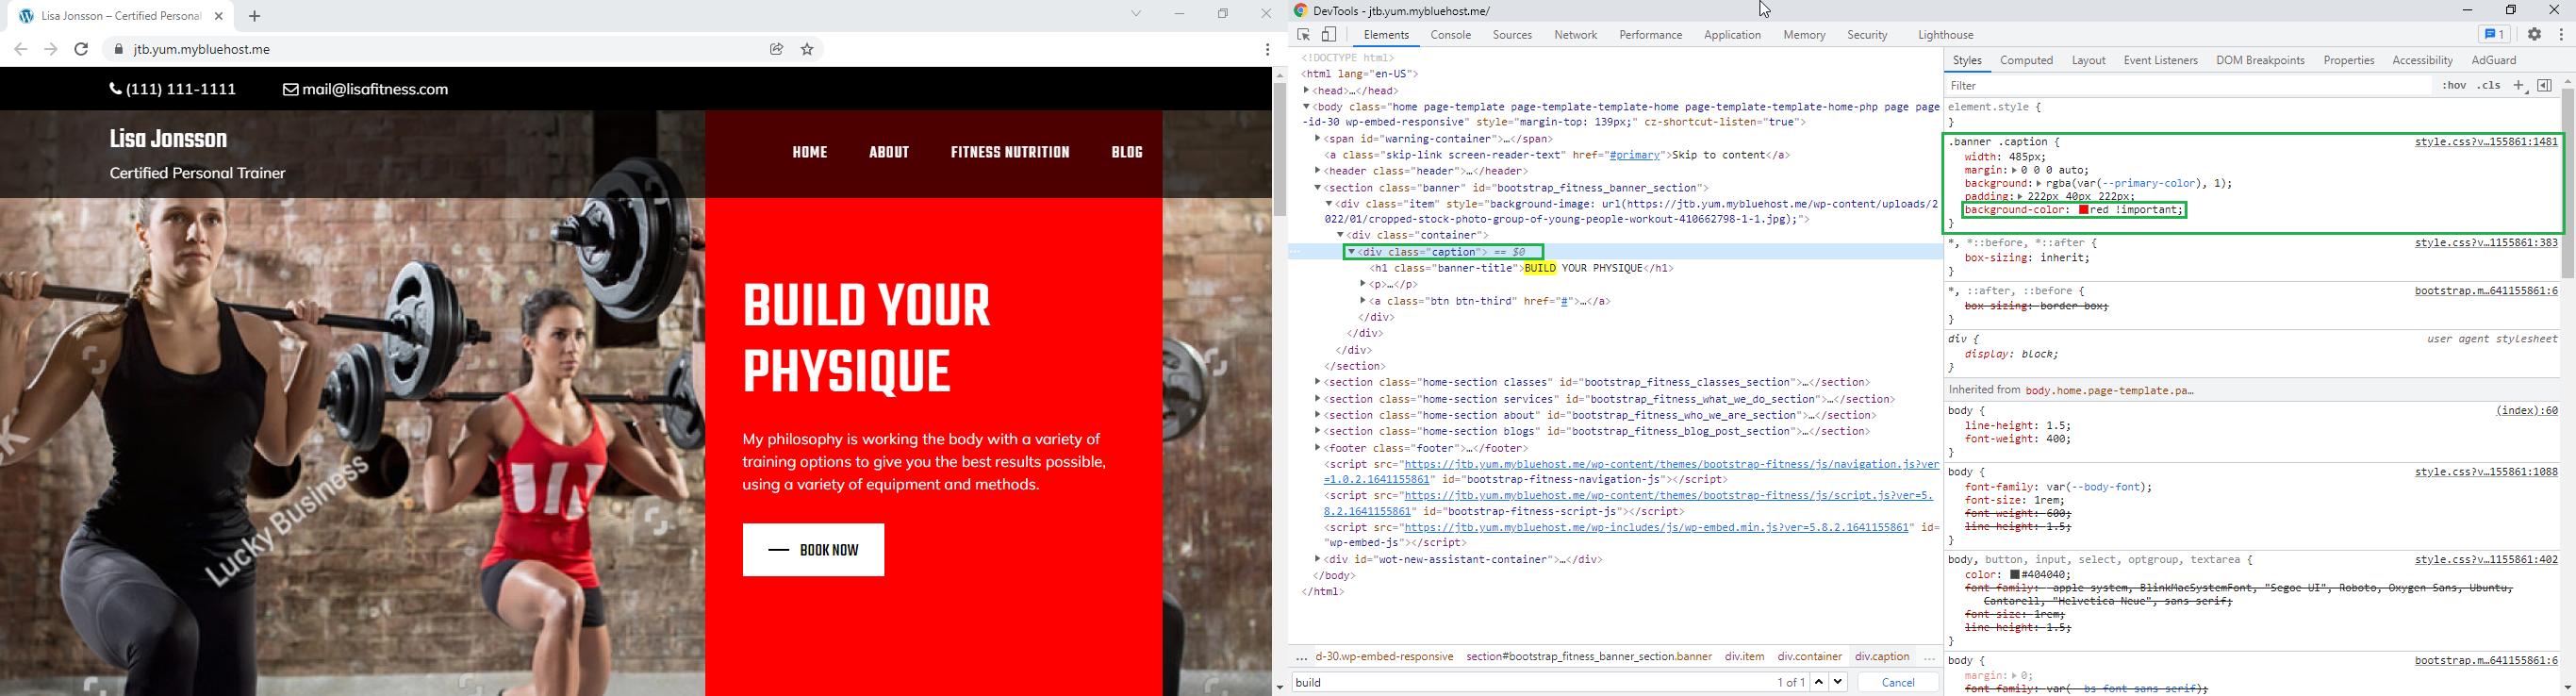Open style.css source link at line 1481

point(2486,143)
